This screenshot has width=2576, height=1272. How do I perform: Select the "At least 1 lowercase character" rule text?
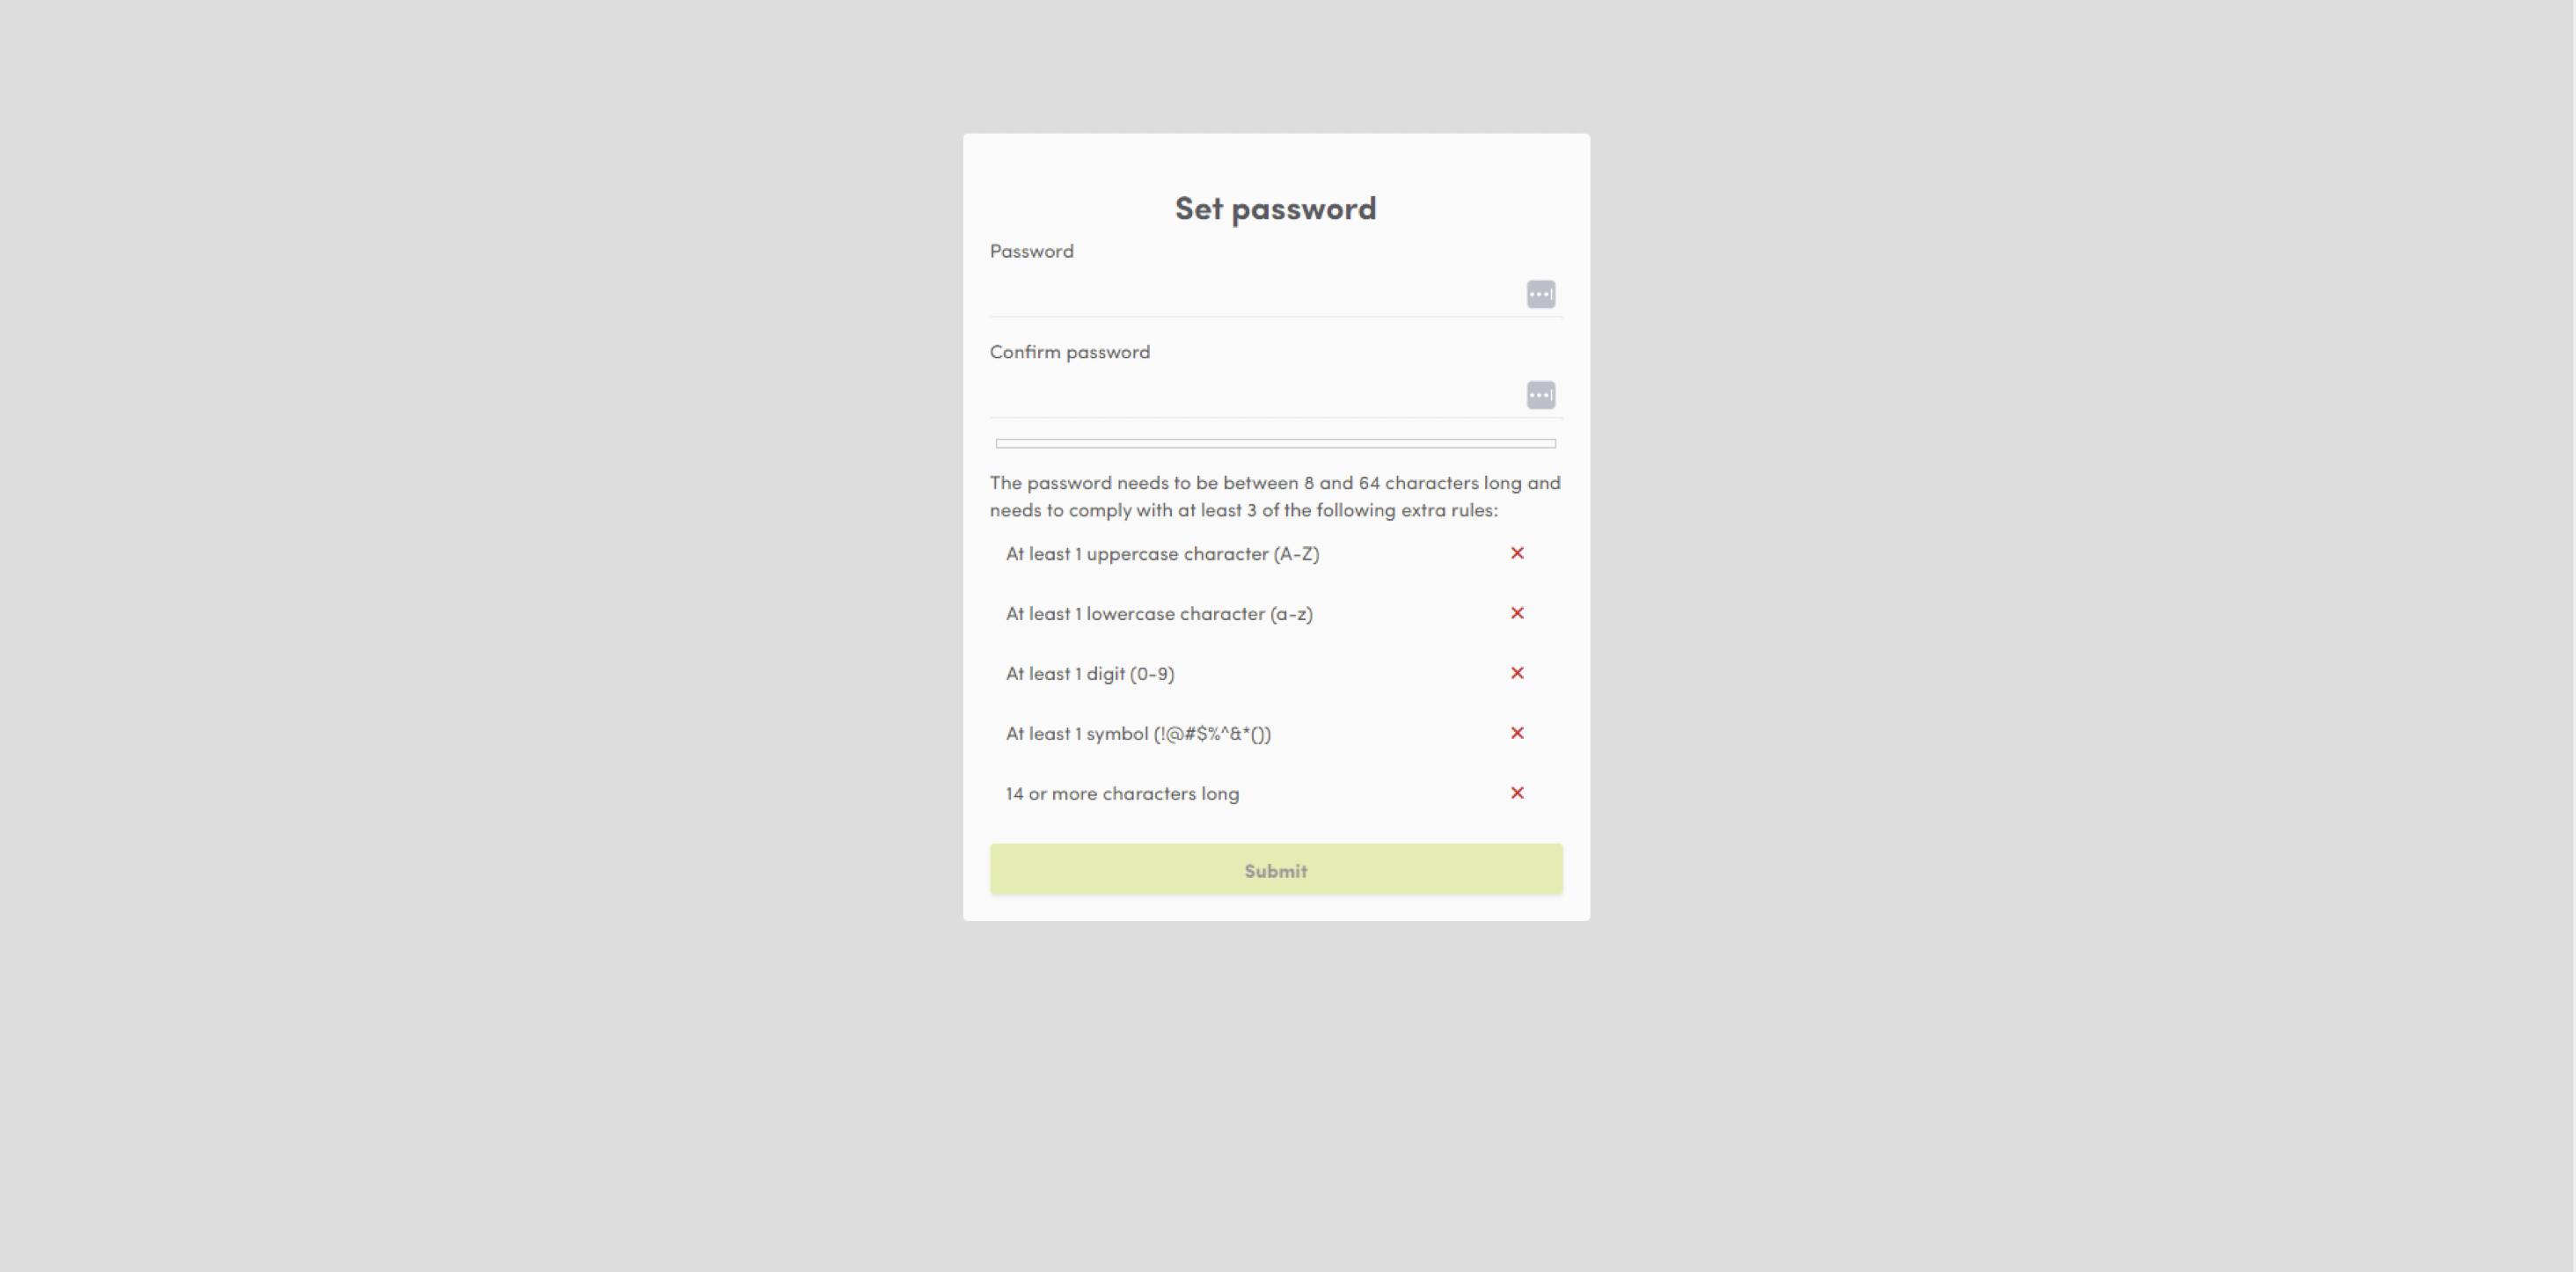coord(1159,614)
